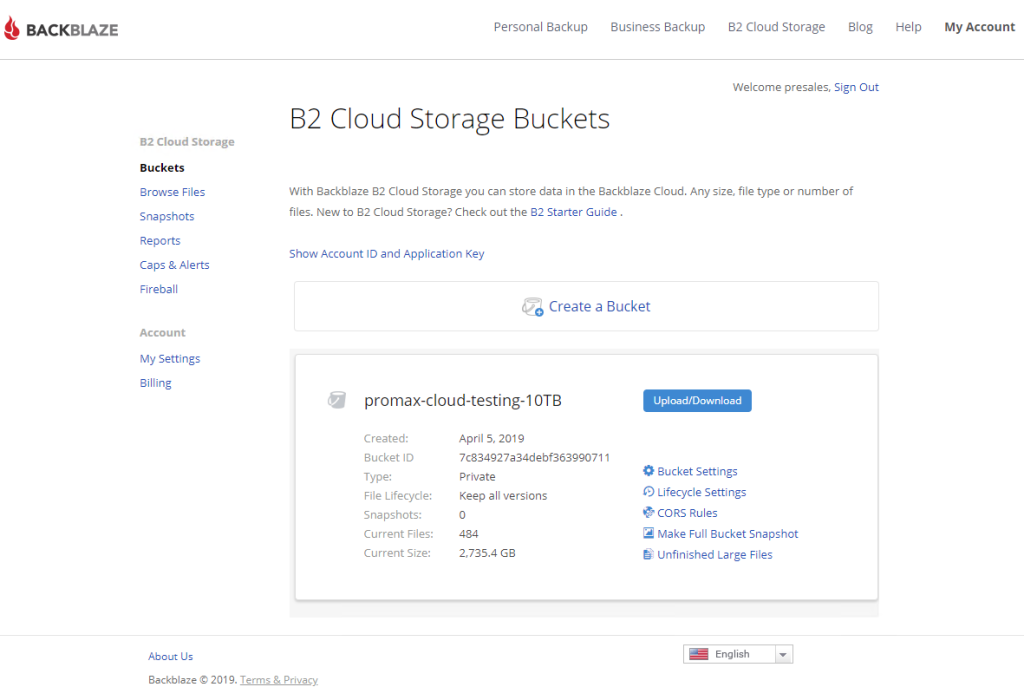Click the Current Files value 484
Viewport: 1024px width, 700px height.
click(x=469, y=533)
